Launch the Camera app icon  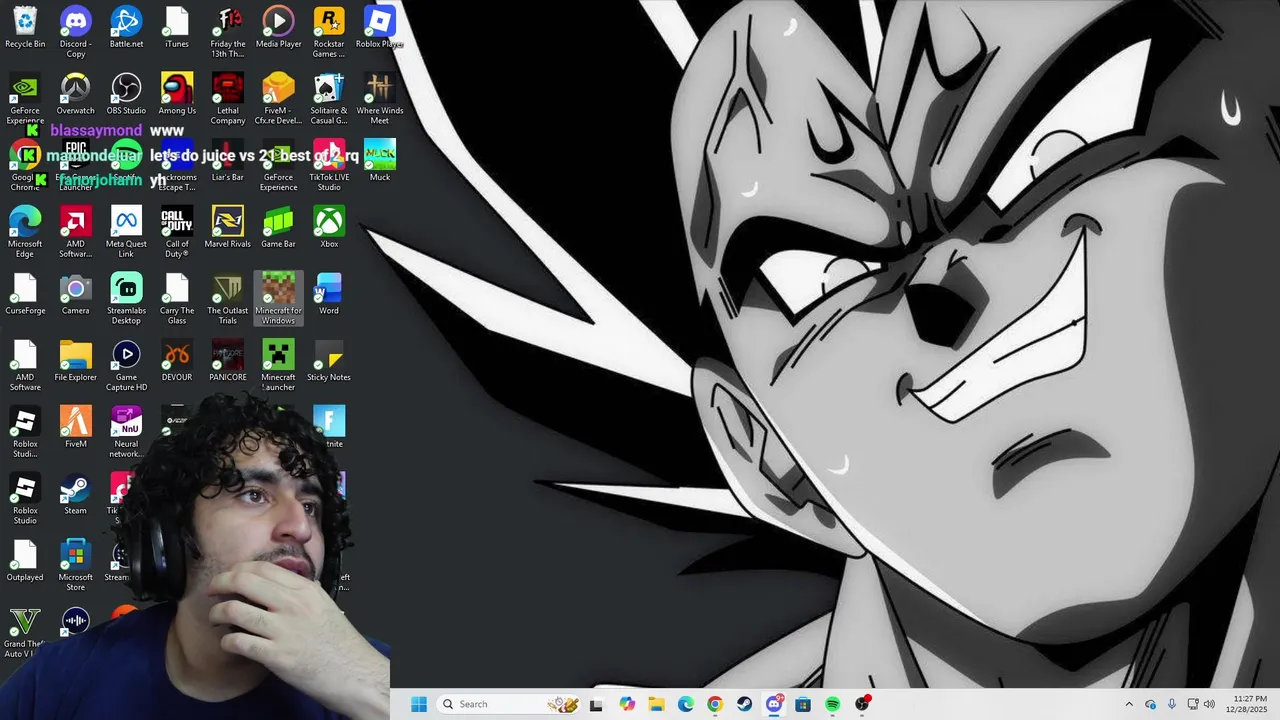75,295
